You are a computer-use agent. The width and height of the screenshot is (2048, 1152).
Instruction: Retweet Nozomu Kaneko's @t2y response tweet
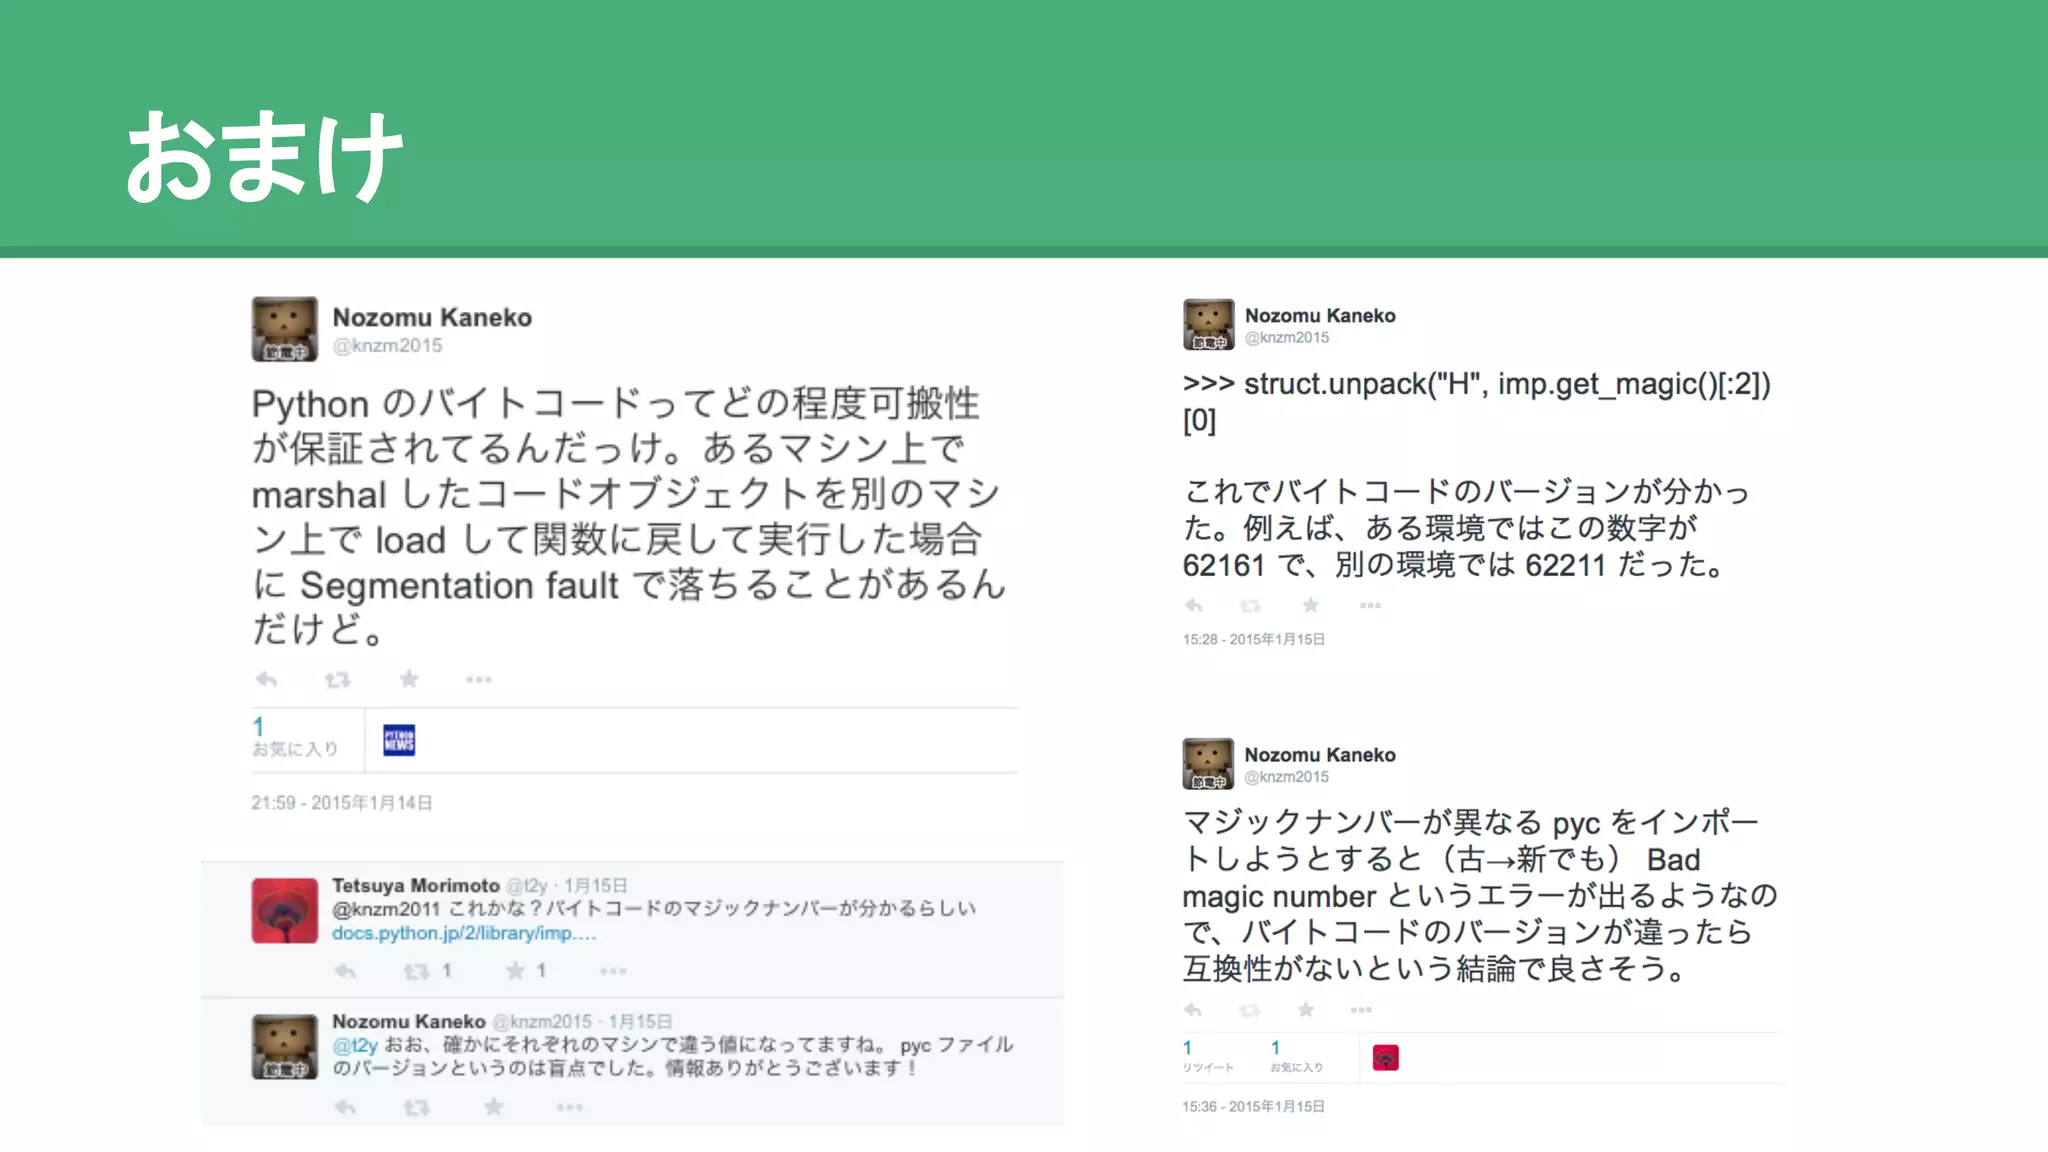pos(416,1107)
